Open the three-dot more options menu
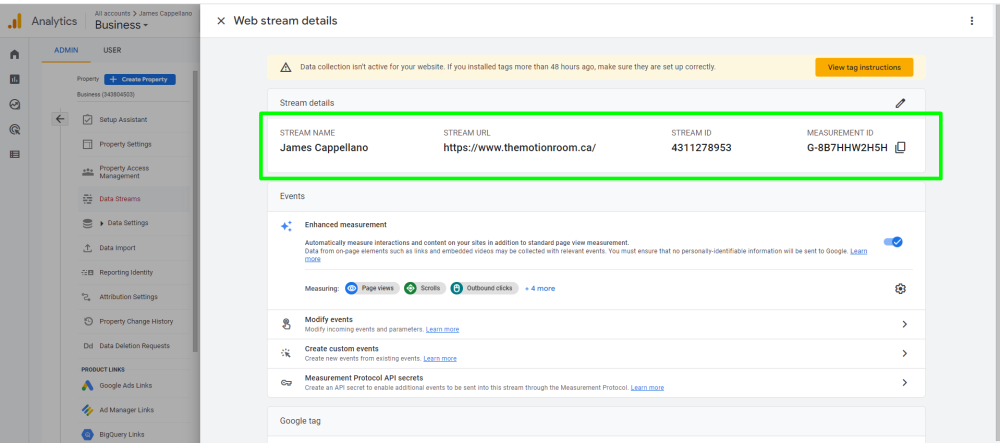Screen dimensions: 1000x443 pyautogui.click(x=971, y=21)
